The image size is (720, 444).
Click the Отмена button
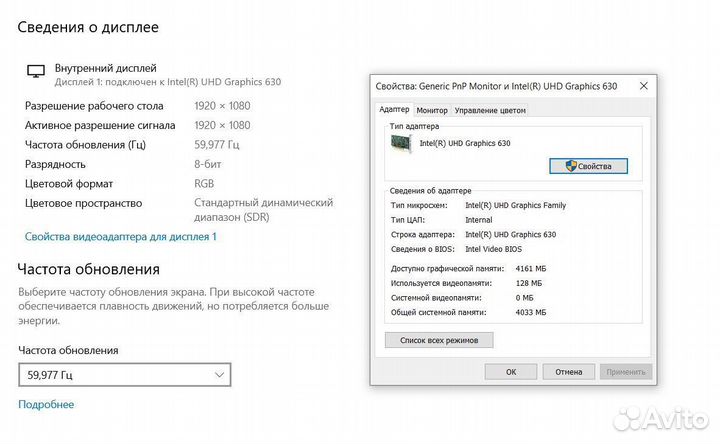(x=568, y=372)
